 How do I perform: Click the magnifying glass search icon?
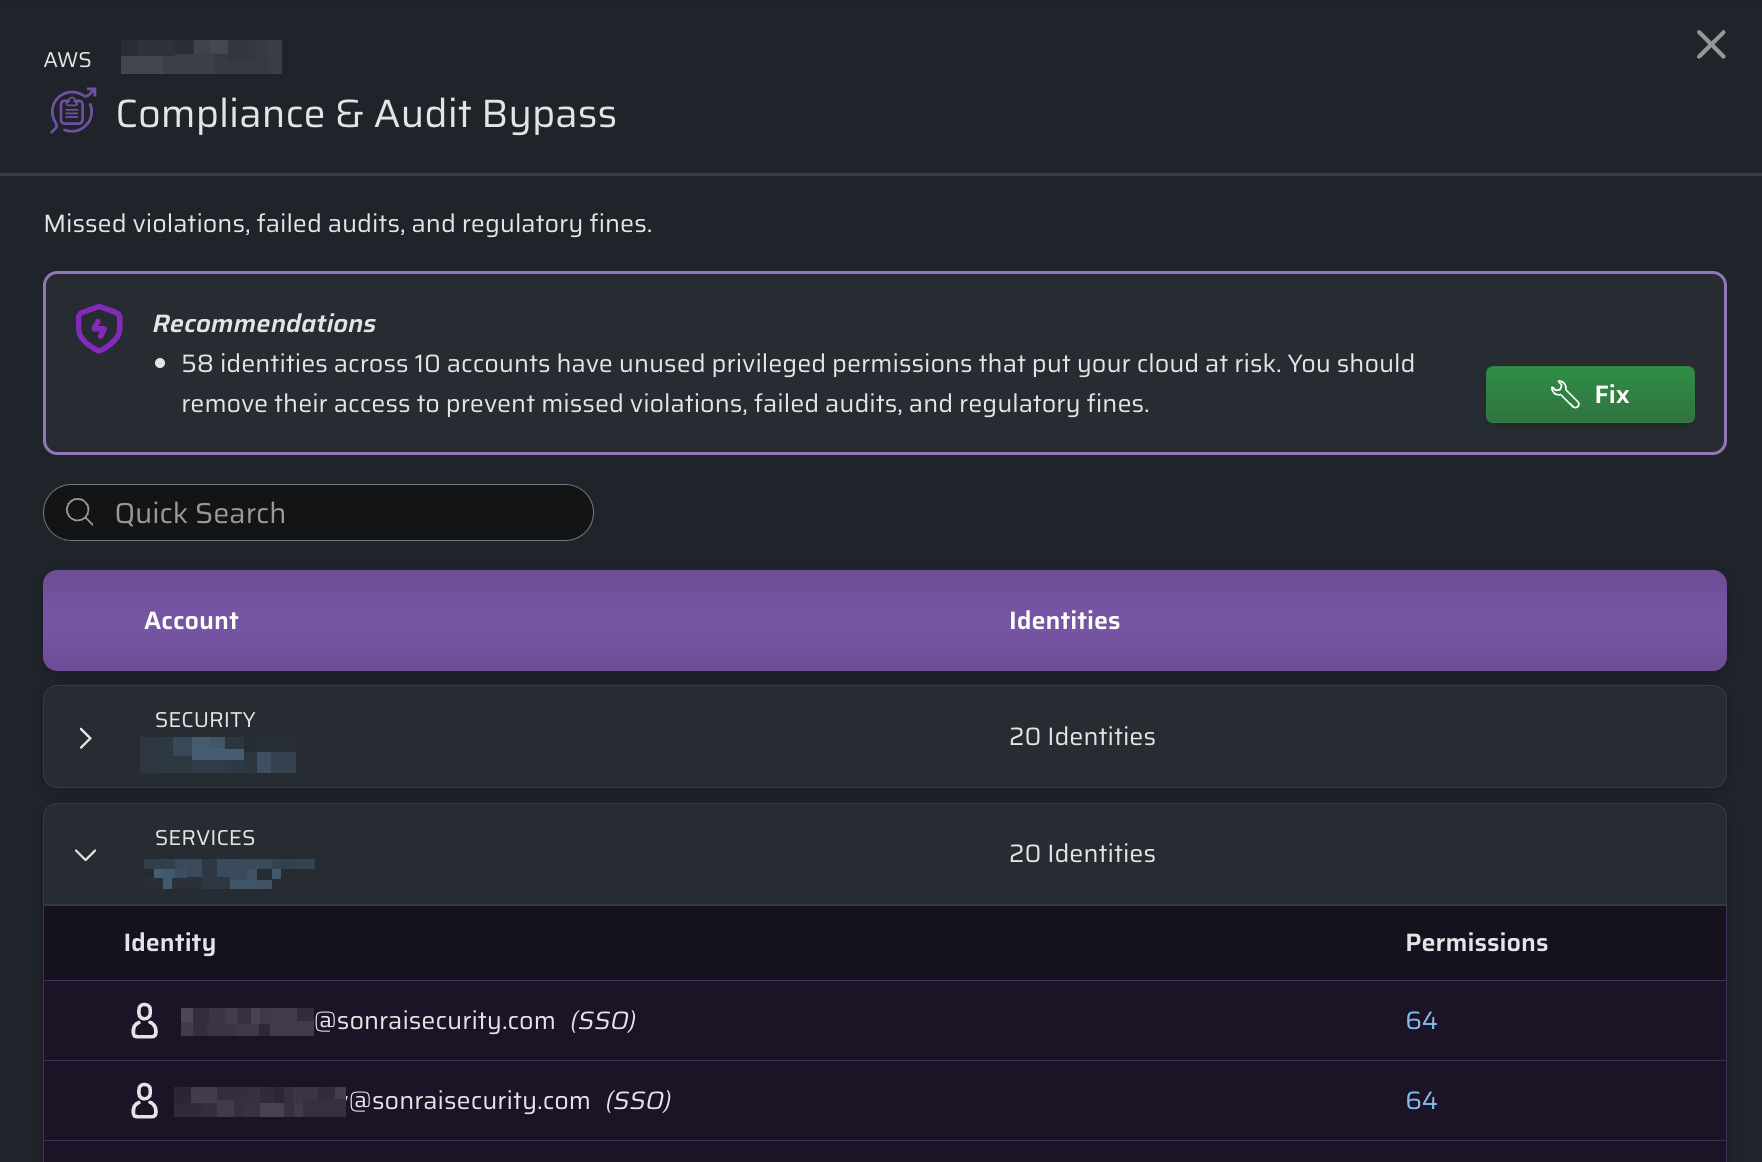[80, 513]
